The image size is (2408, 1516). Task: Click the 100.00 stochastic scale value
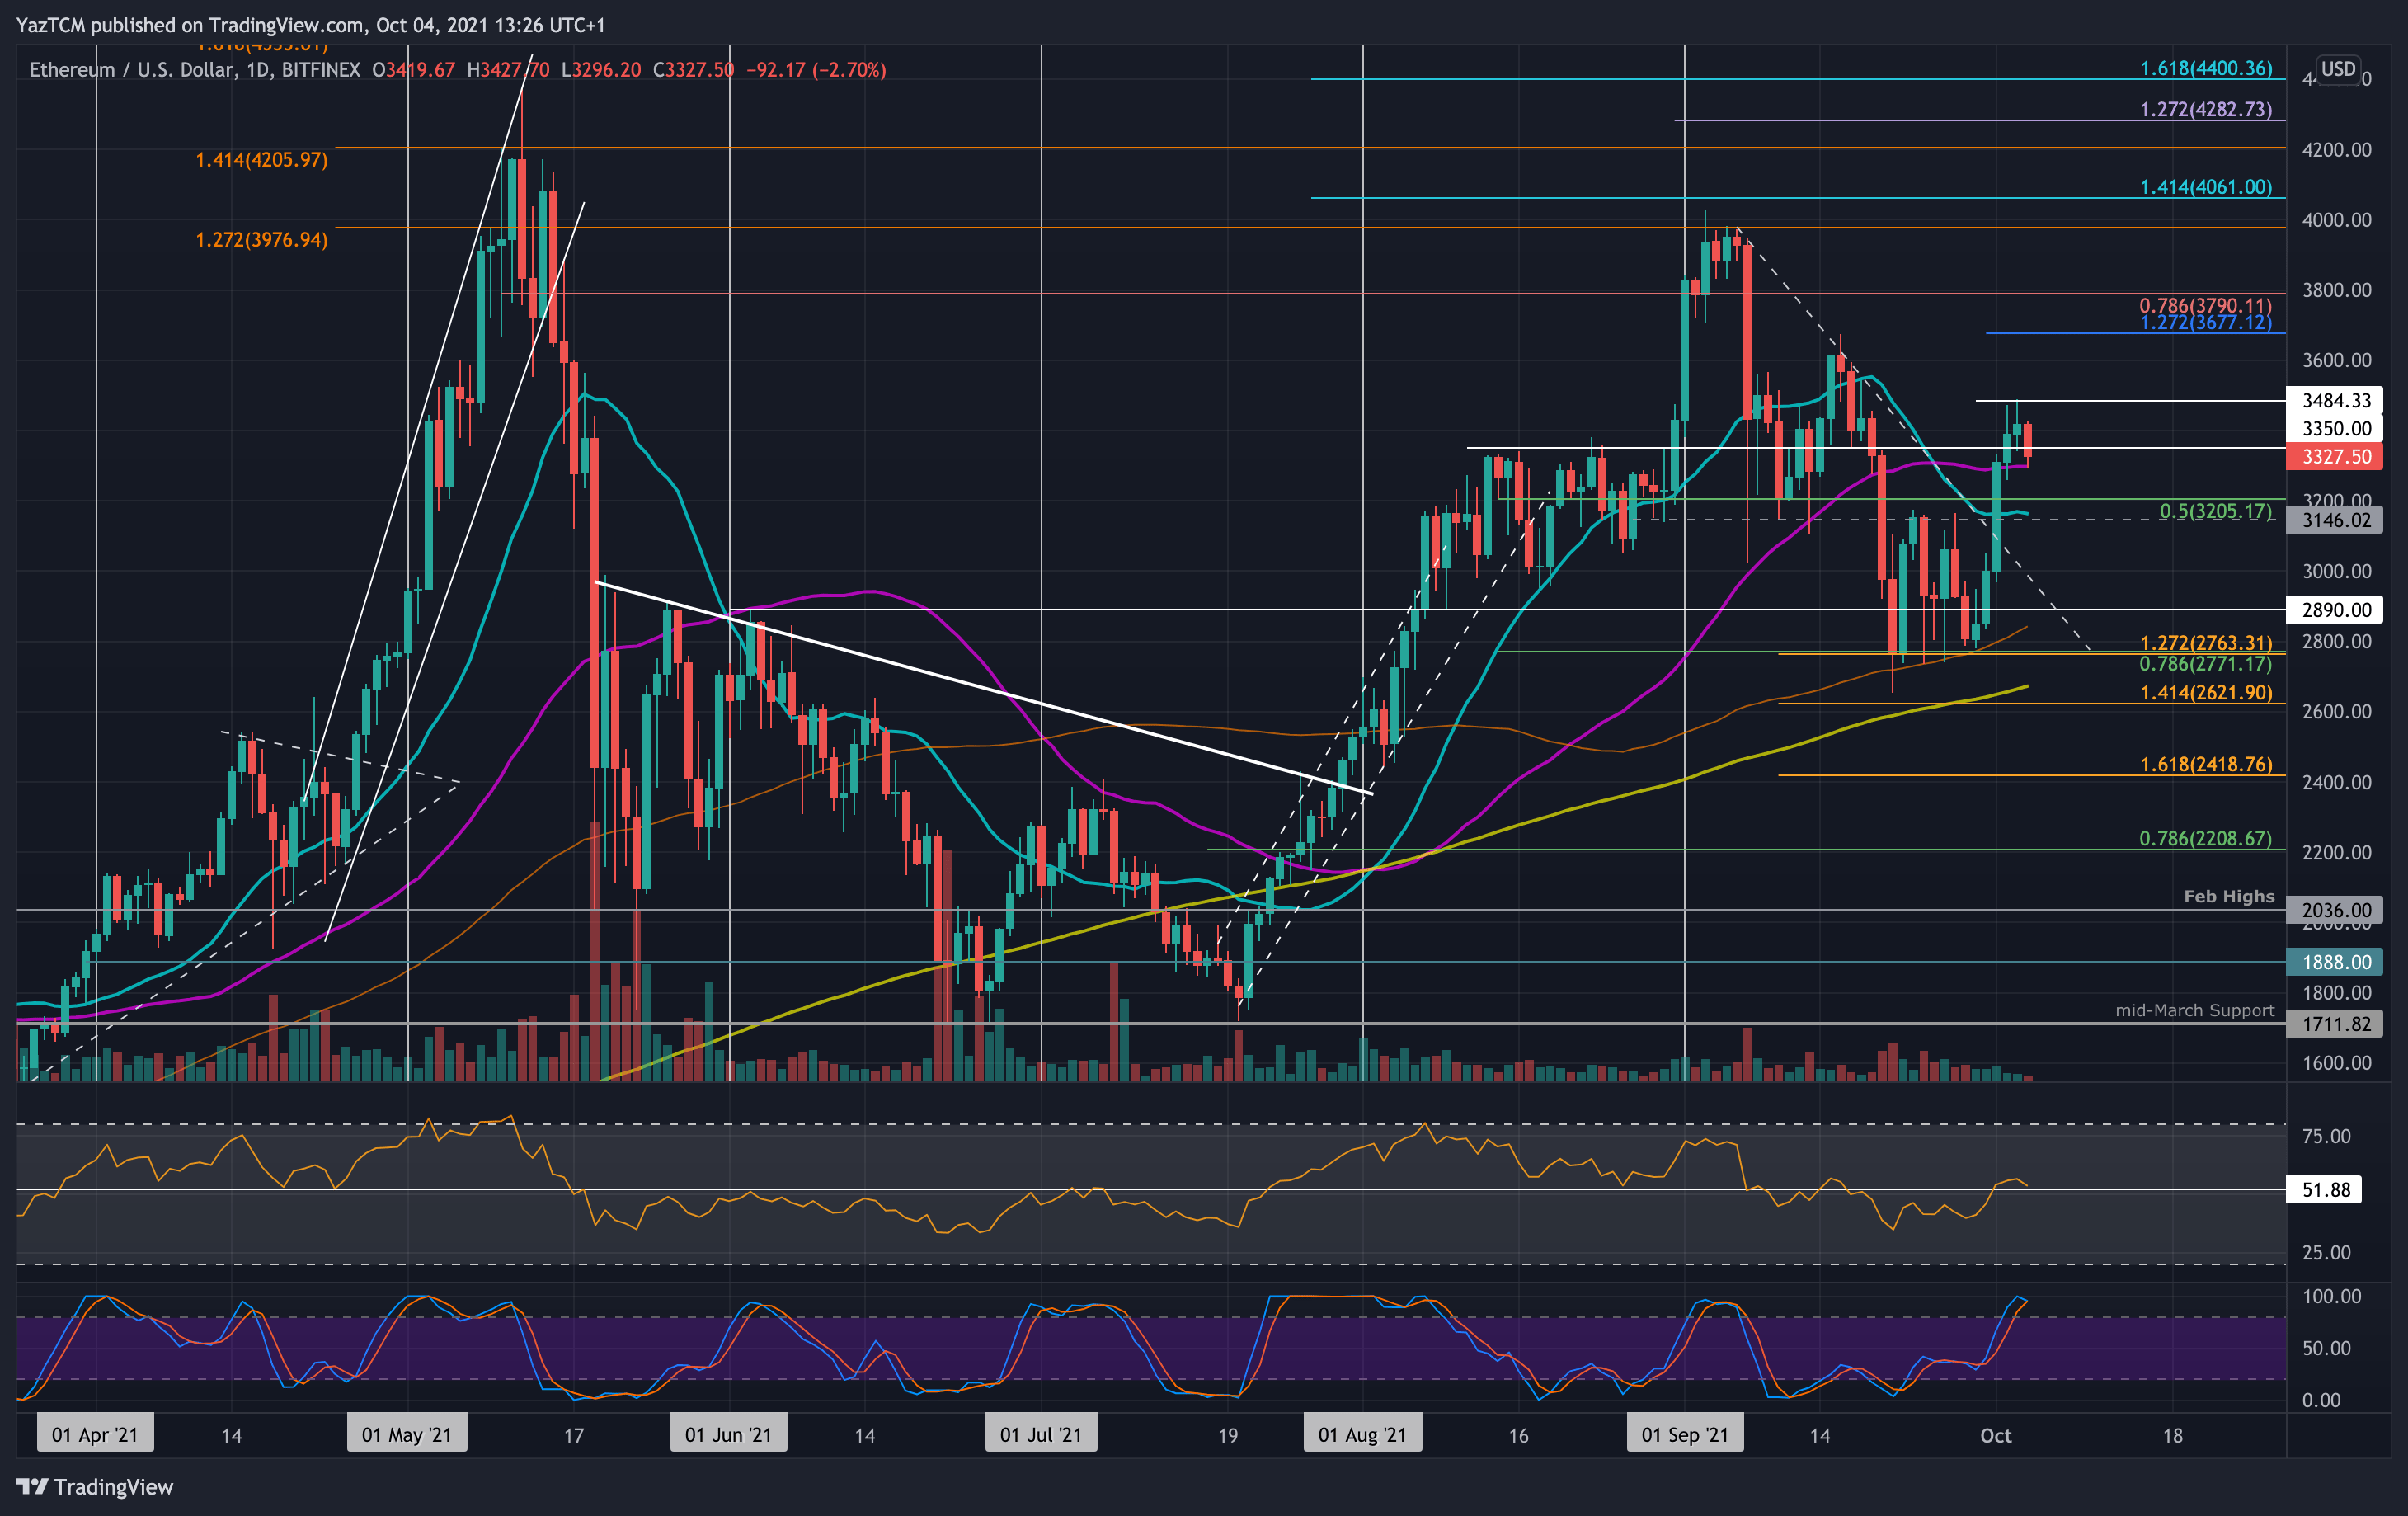pos(2331,1296)
